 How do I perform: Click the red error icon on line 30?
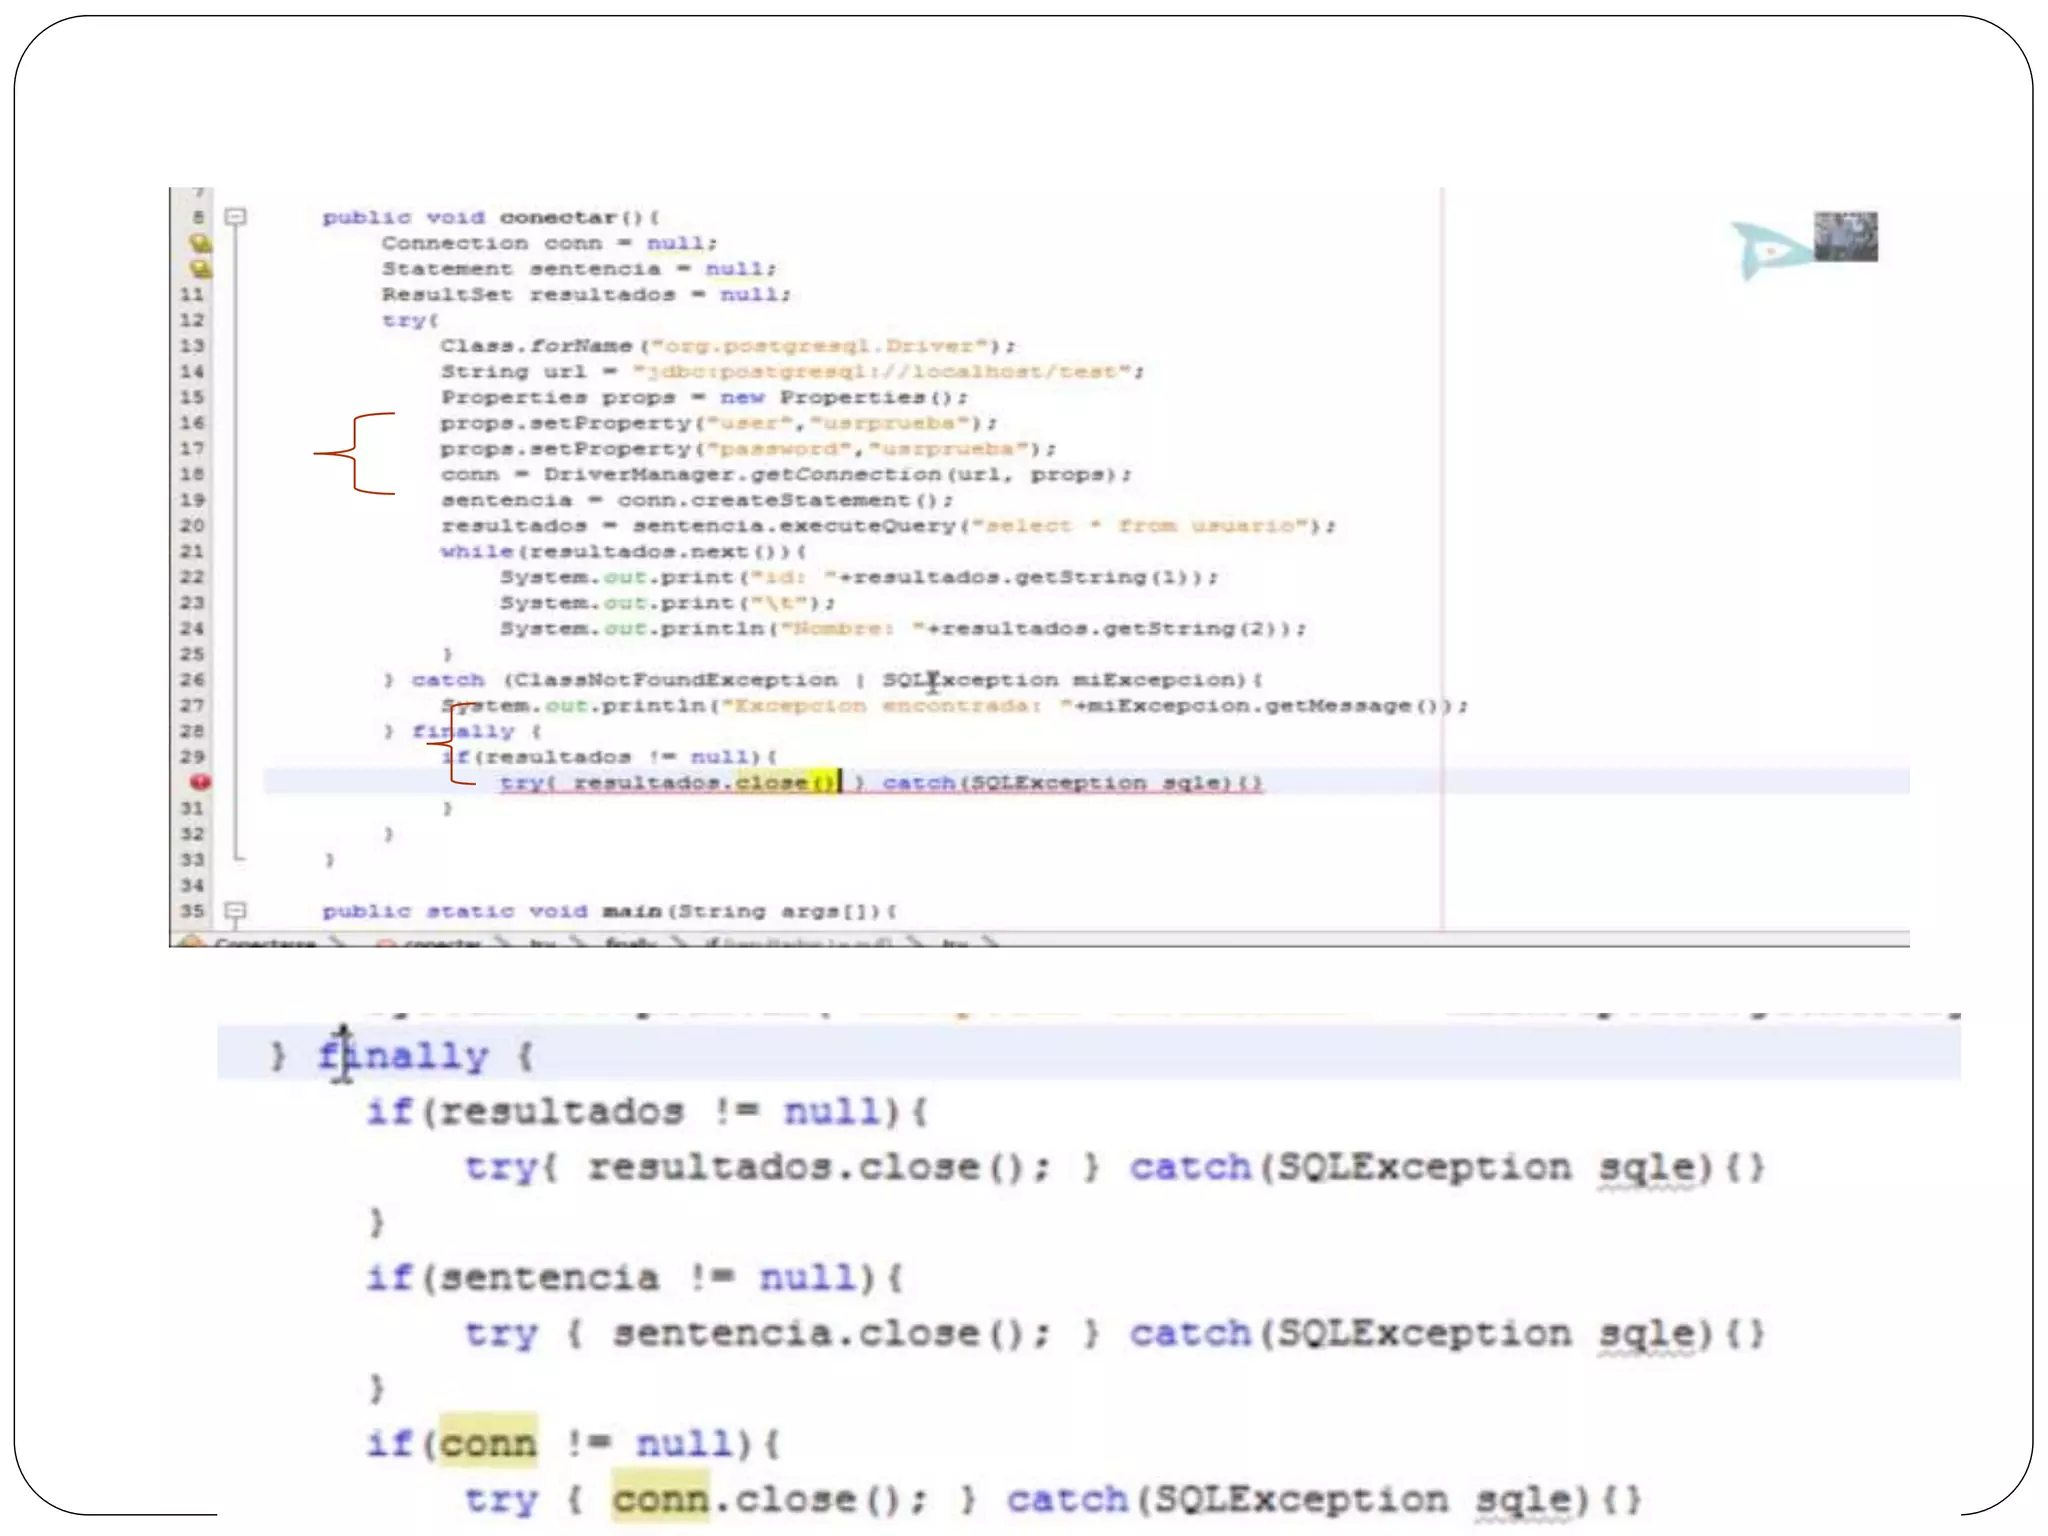pyautogui.click(x=200, y=782)
